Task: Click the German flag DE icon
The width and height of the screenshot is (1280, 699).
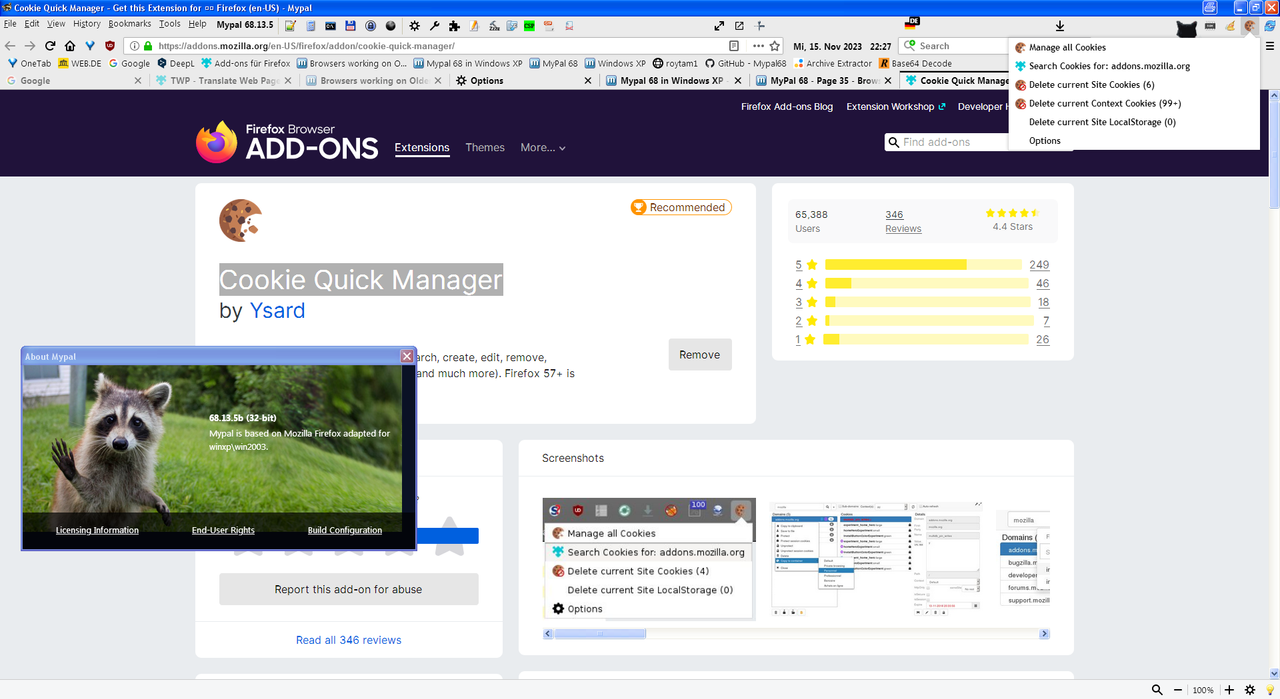Action: (911, 23)
